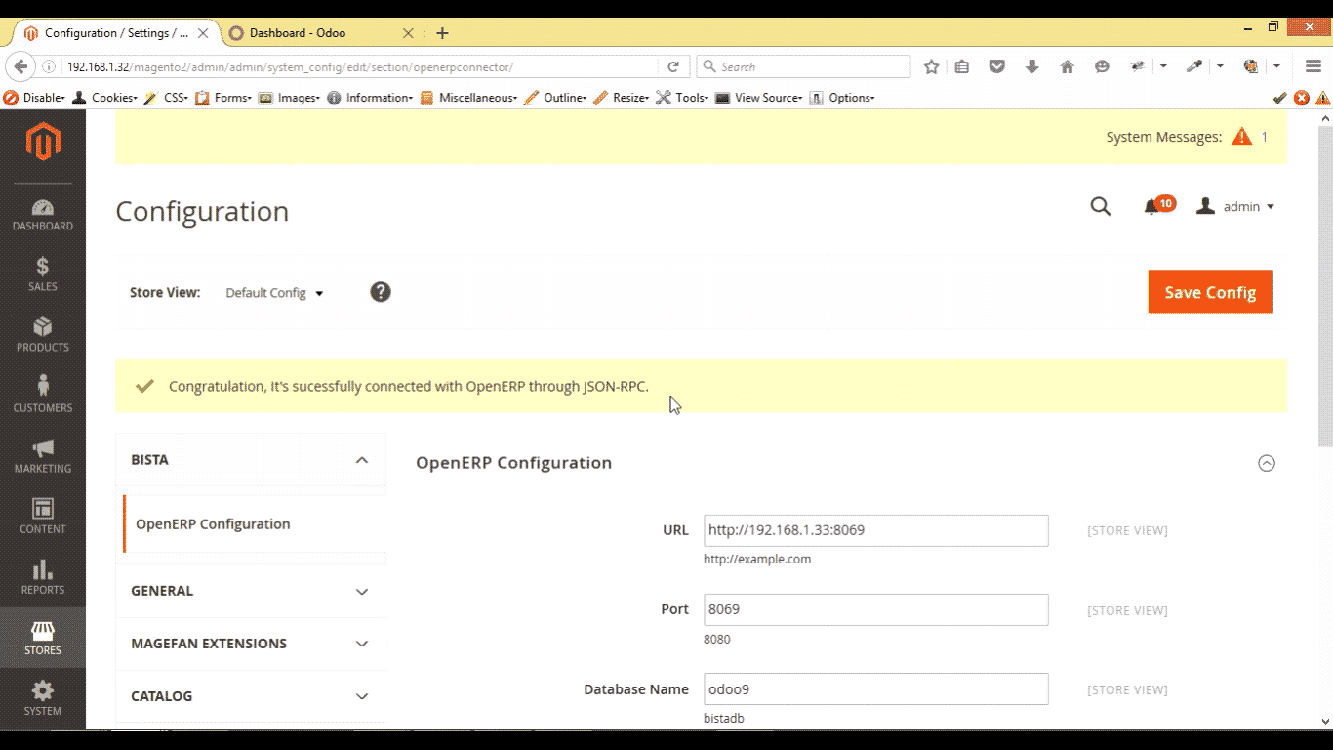Screen dimensions: 1333x750
Task: Open the Sales sidebar menu
Action: point(43,274)
